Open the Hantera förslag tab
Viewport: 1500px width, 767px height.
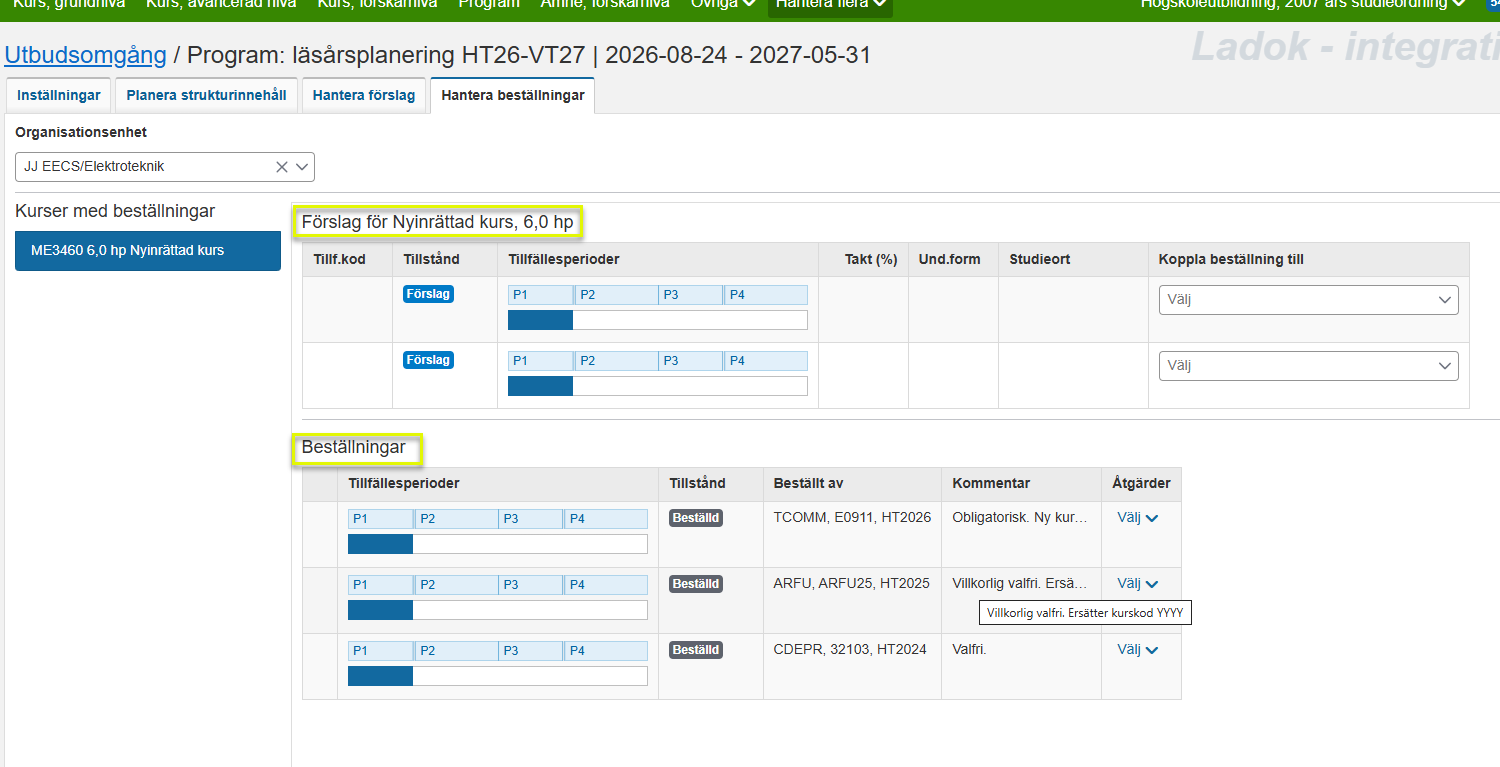[363, 96]
